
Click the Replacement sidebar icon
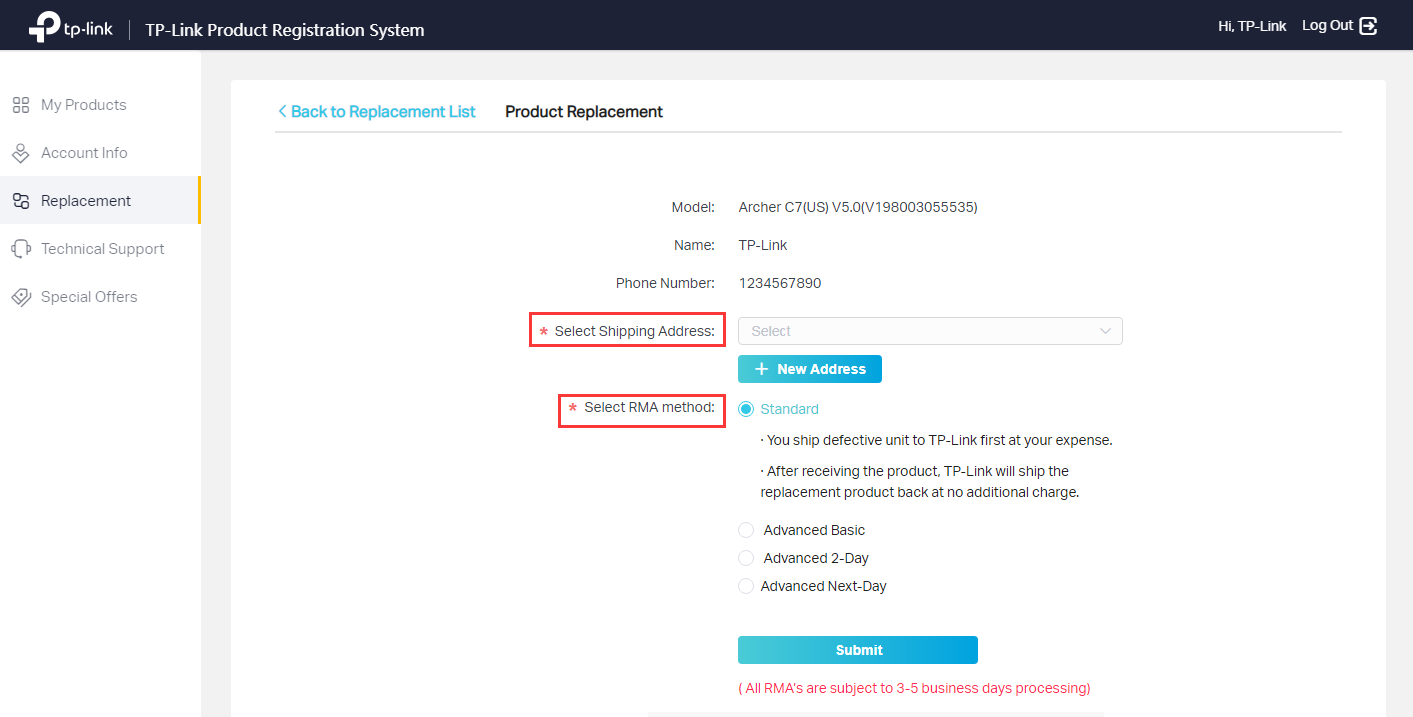click(20, 201)
